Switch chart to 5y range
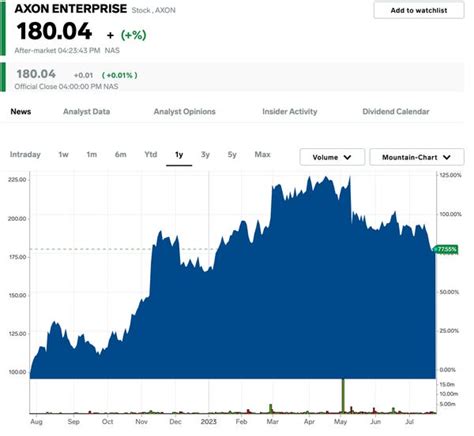Screen dimensions: 474x436 pyautogui.click(x=232, y=155)
